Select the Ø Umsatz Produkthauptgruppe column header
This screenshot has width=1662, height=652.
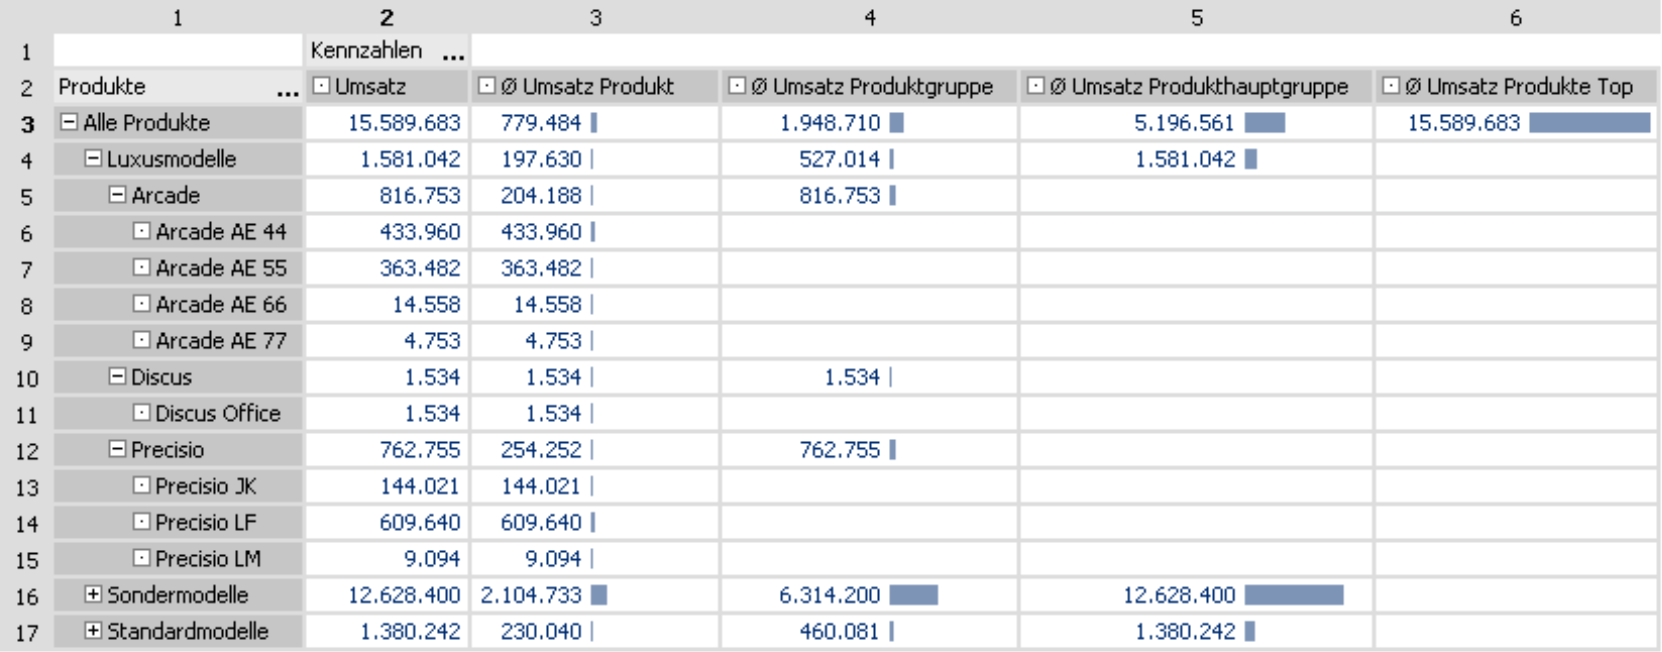pos(1196,86)
